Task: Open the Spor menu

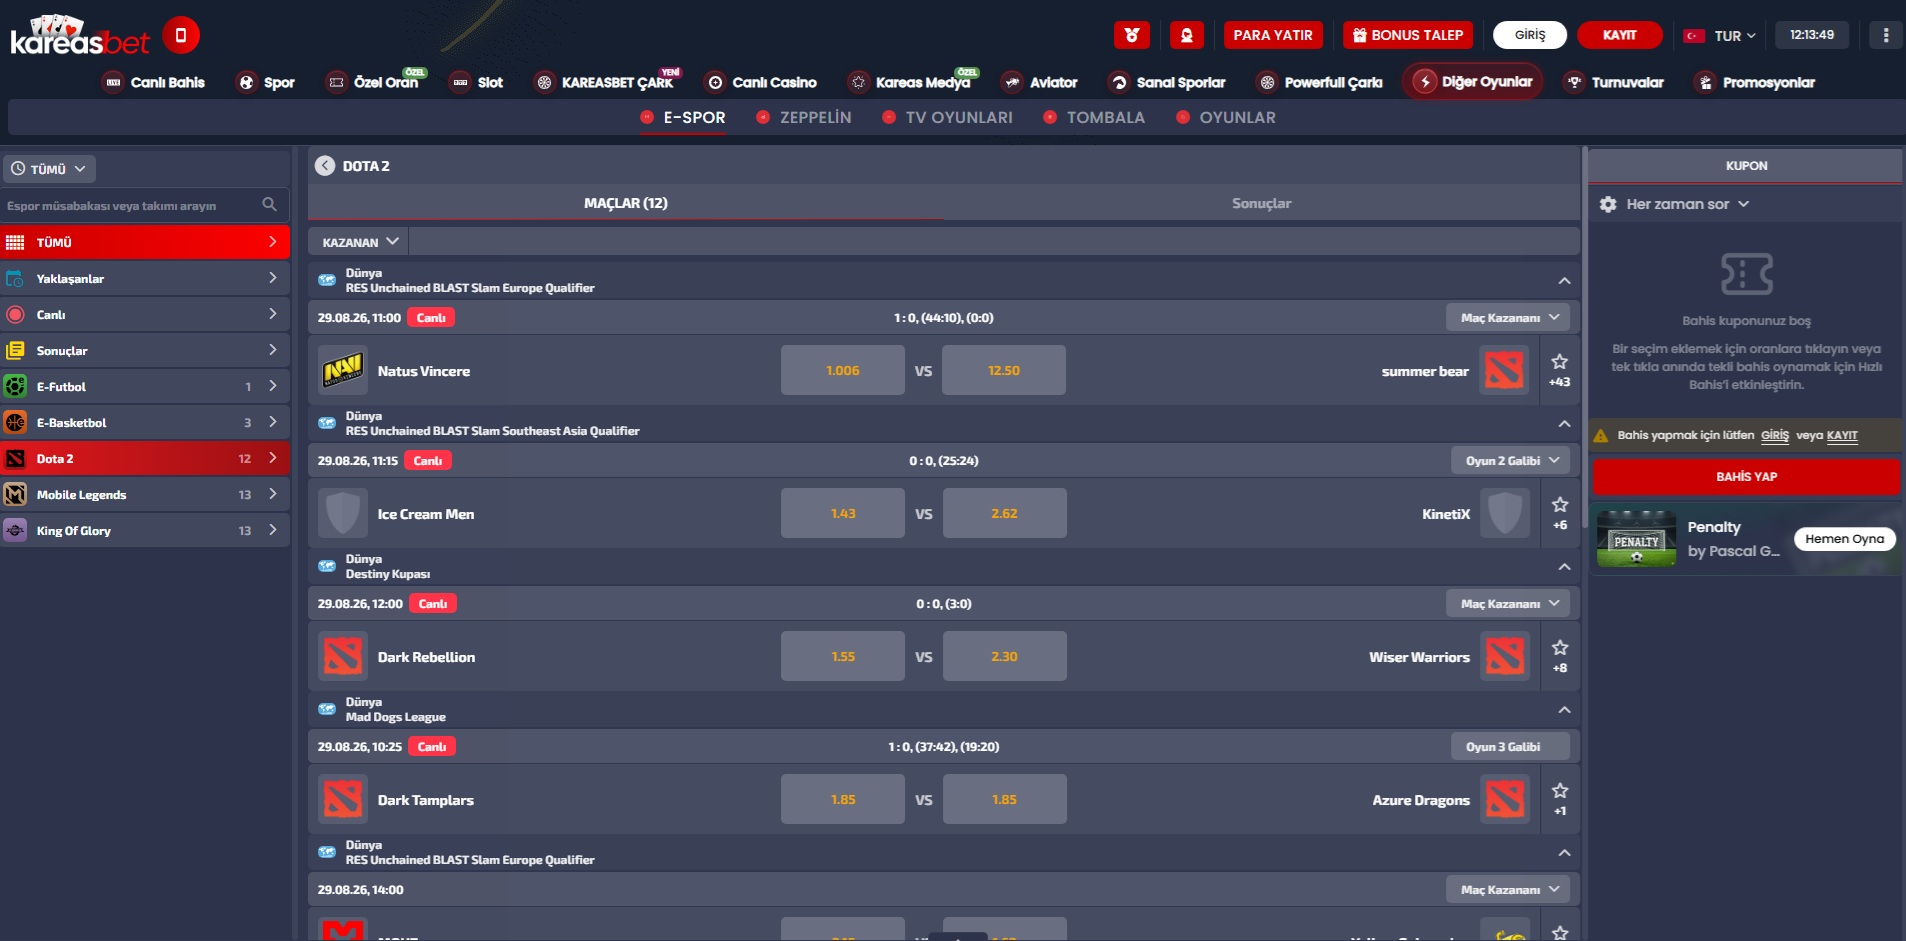Action: coord(266,82)
